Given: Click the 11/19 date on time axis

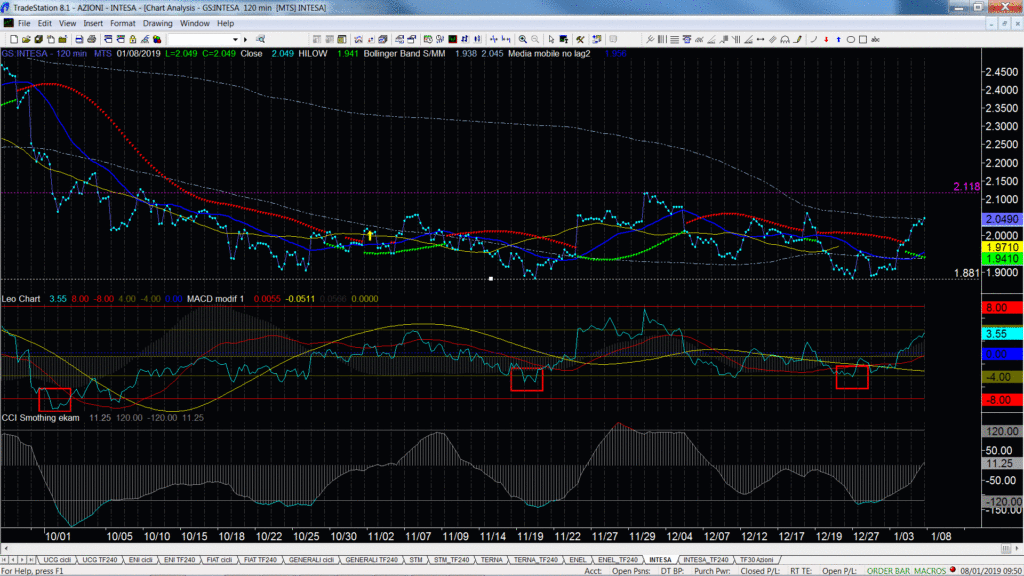Looking at the screenshot, I should pos(530,536).
